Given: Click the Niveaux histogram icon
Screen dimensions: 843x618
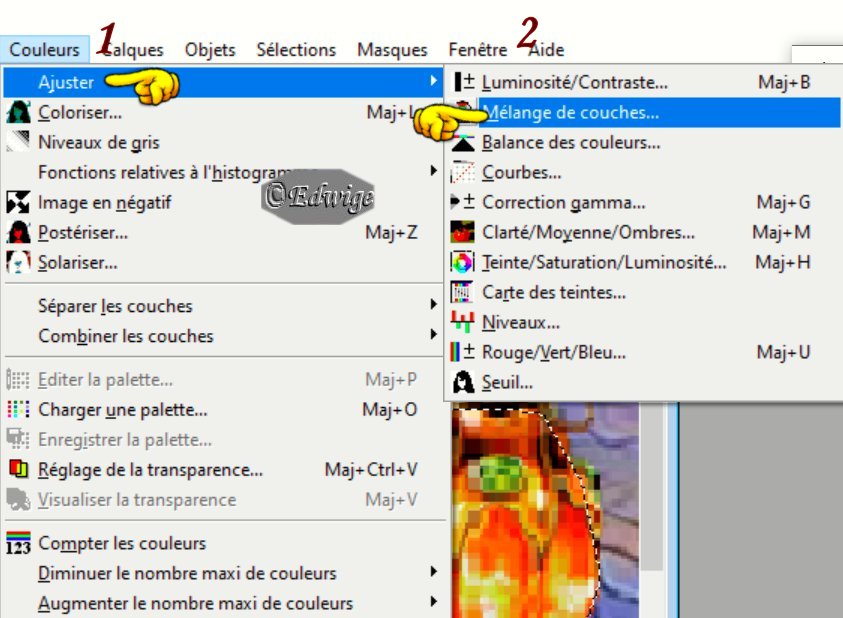Looking at the screenshot, I should point(462,322).
